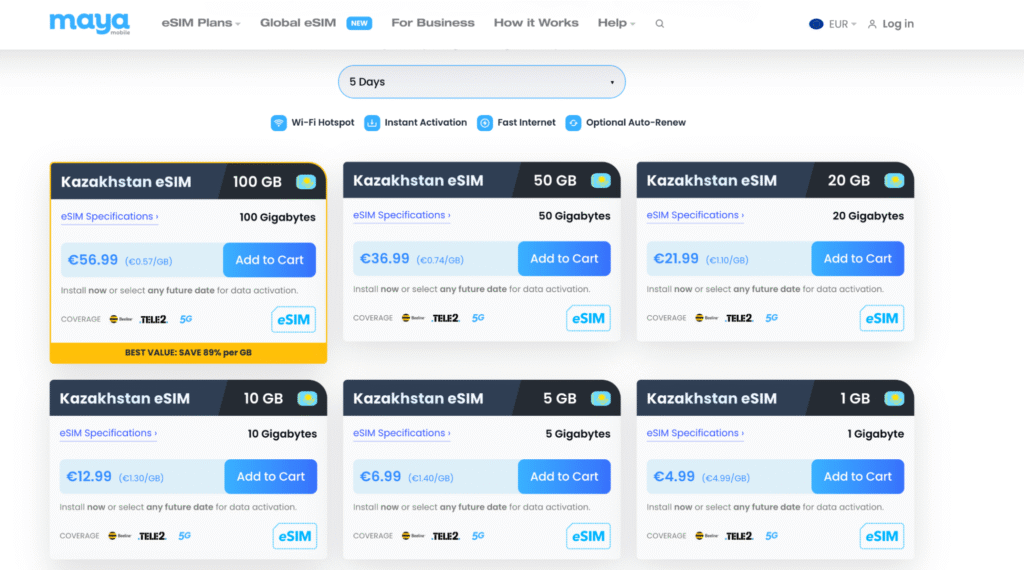Click the €4.99 price
Screen dimensions: 1024x570
click(x=674, y=477)
